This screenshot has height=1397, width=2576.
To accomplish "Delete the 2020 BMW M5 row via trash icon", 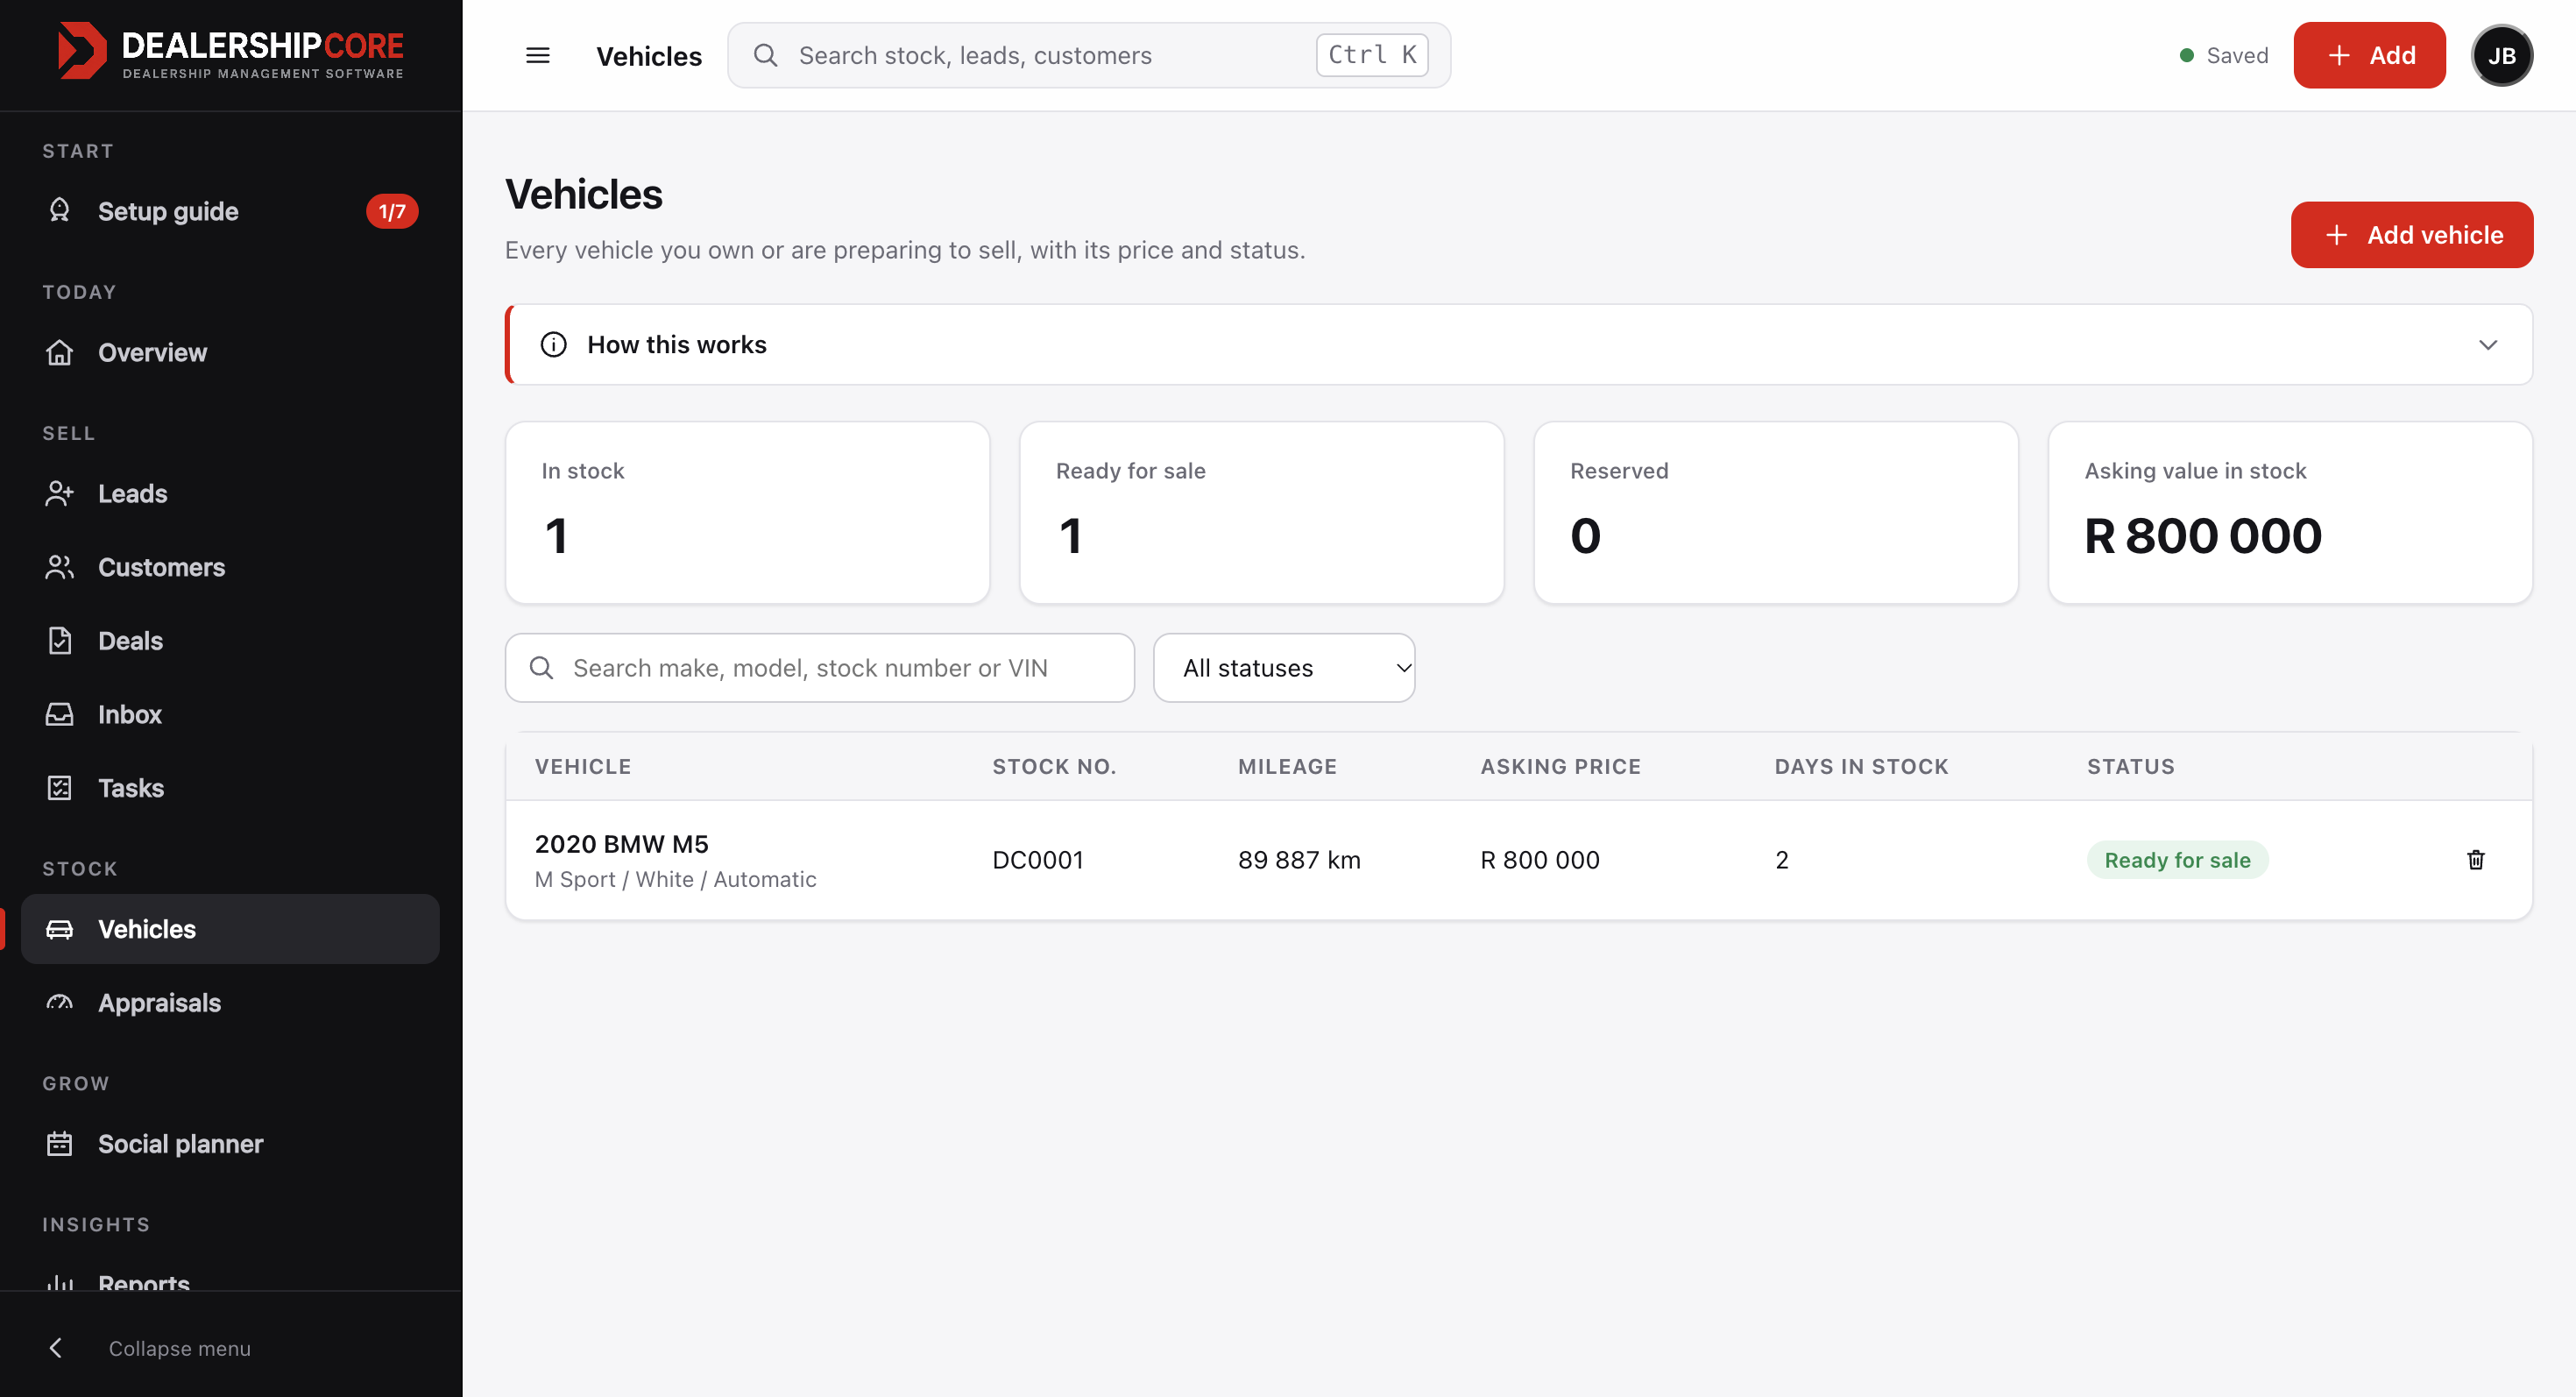I will (x=2475, y=860).
